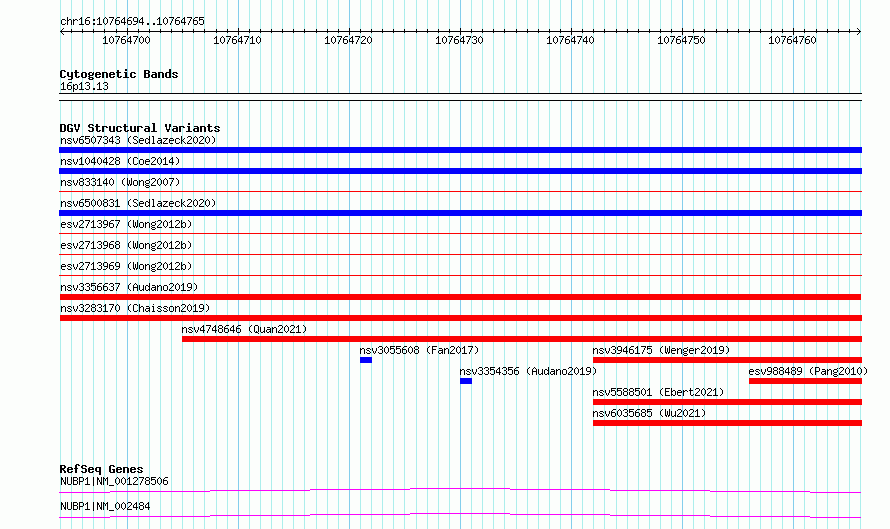Click the Cytogenetic Bands track title
This screenshot has height=529, width=890.
point(119,74)
